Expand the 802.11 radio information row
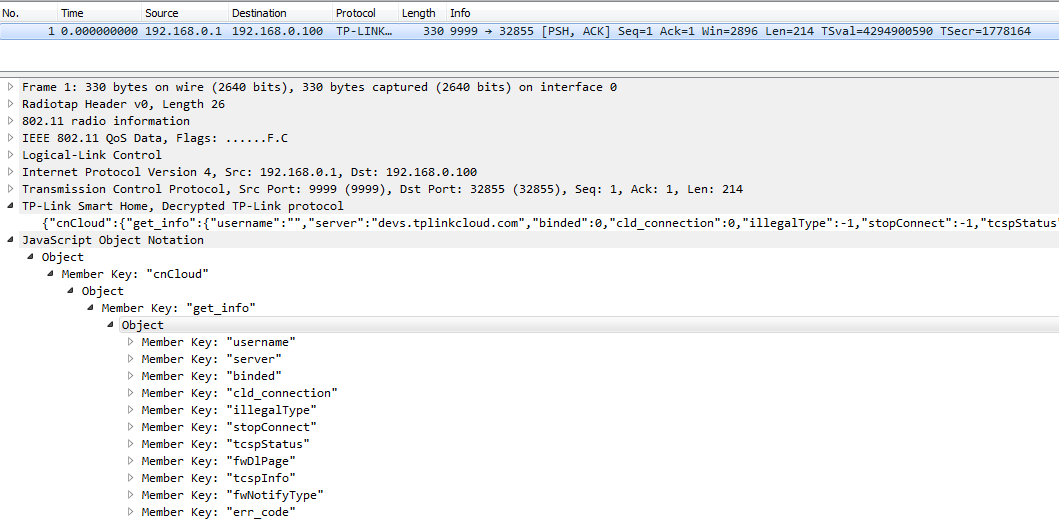The image size is (1059, 522). click(x=11, y=121)
